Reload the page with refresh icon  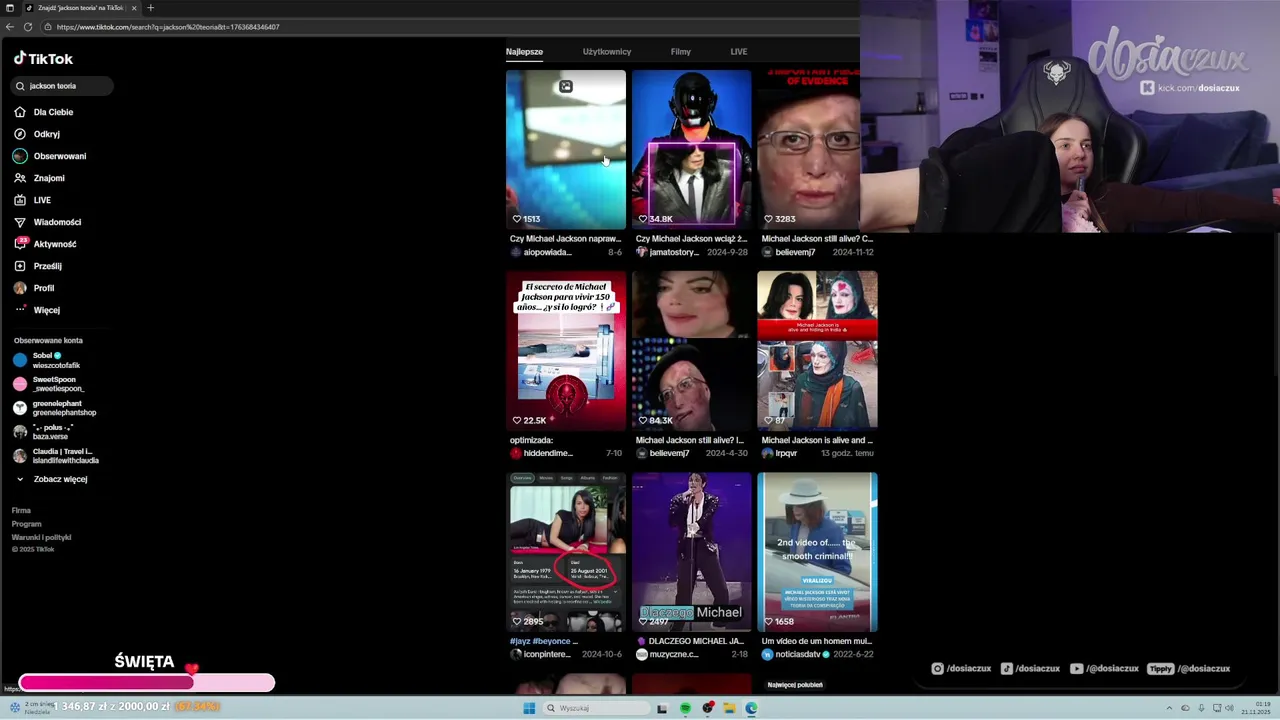tap(28, 27)
